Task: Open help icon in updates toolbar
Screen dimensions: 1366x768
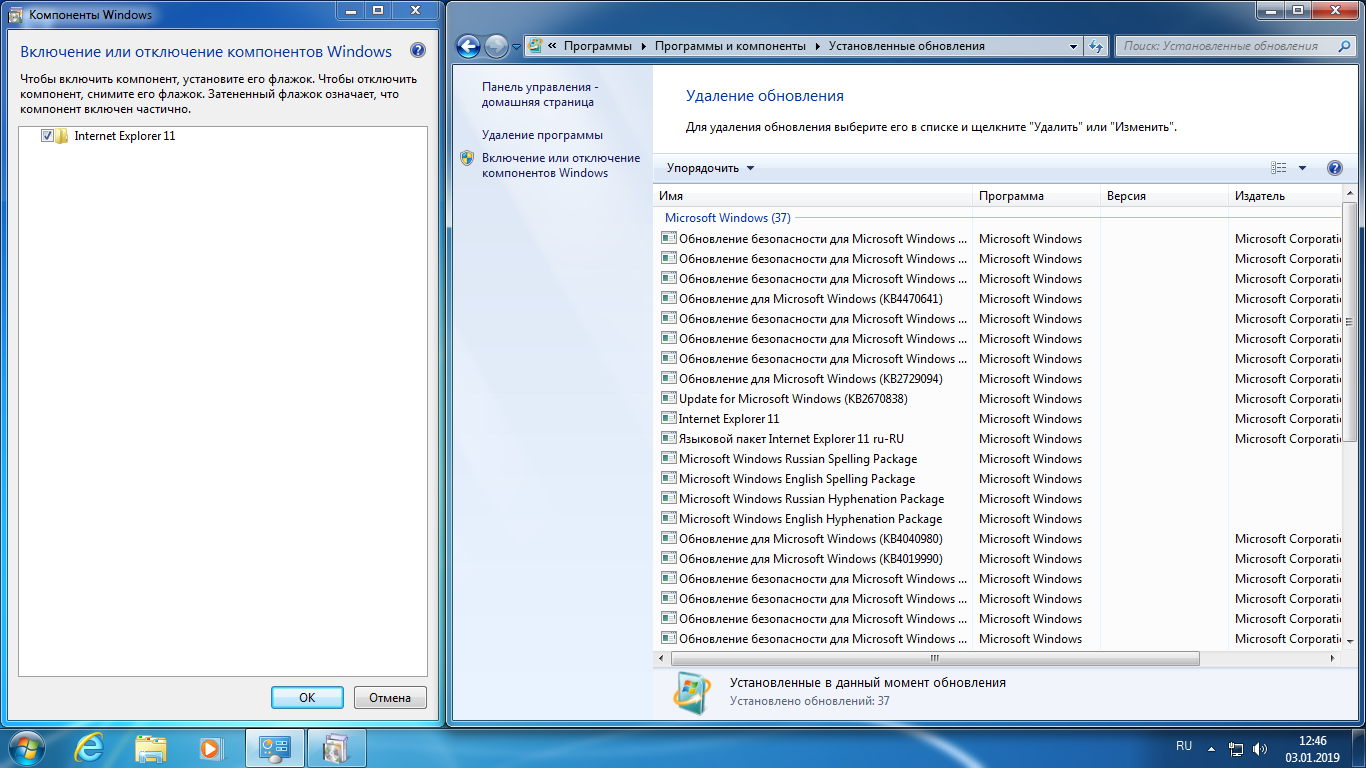Action: pyautogui.click(x=1334, y=168)
